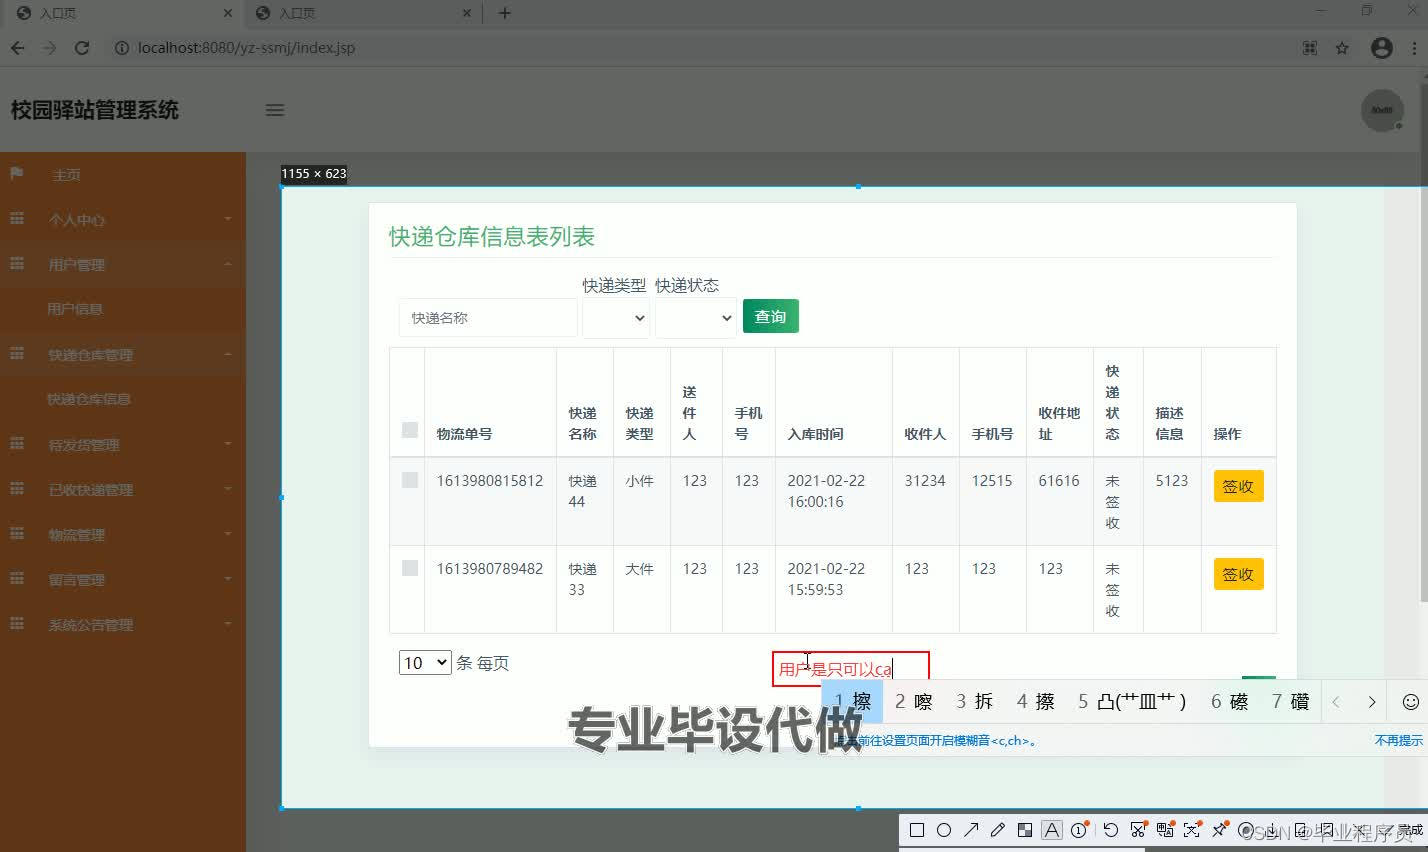The image size is (1428, 852).
Task: Expand 留言管理 in the sidebar
Action: click(x=123, y=580)
